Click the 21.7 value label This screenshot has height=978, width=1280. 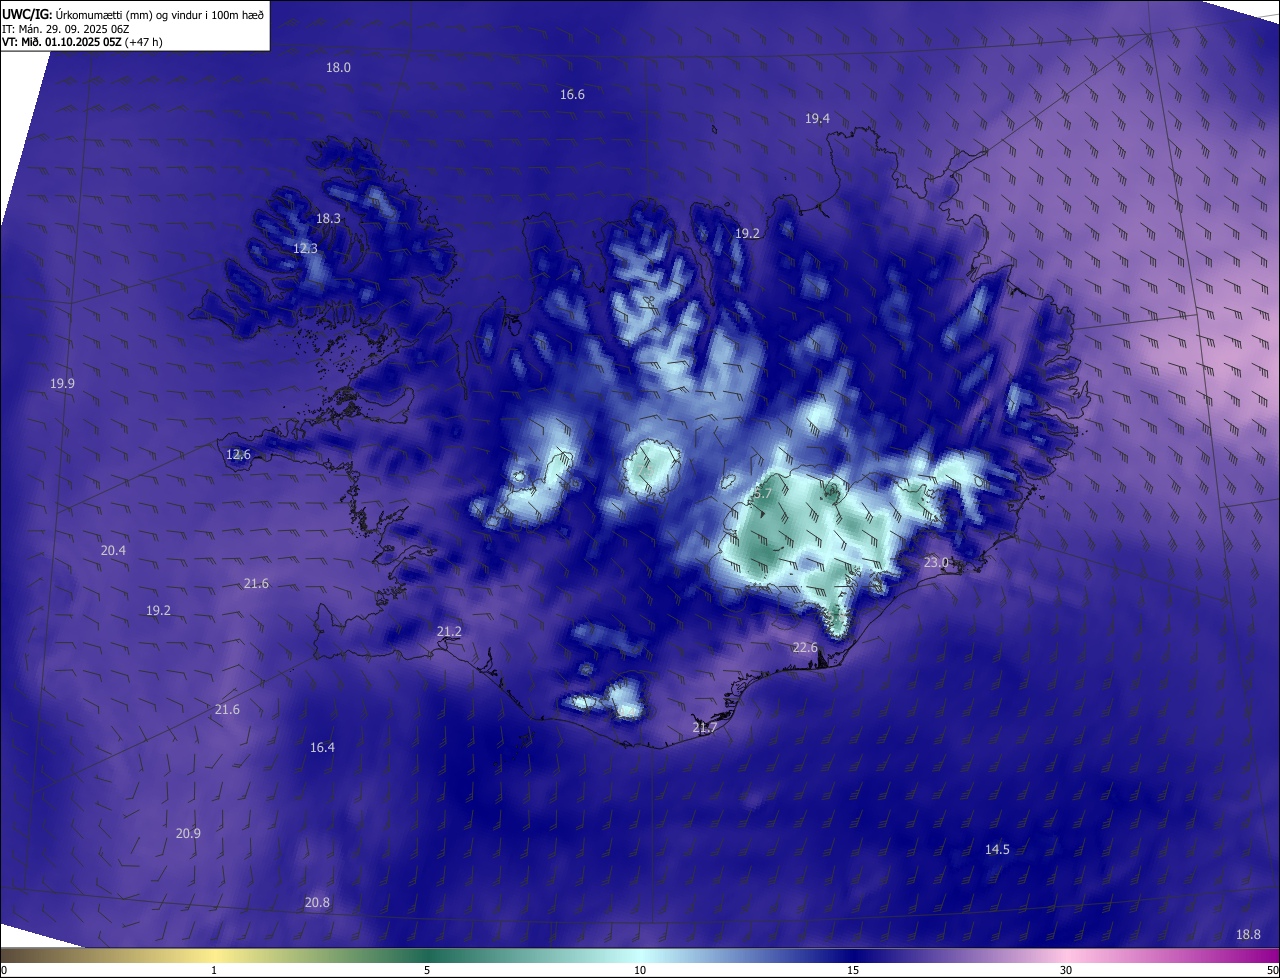point(705,728)
